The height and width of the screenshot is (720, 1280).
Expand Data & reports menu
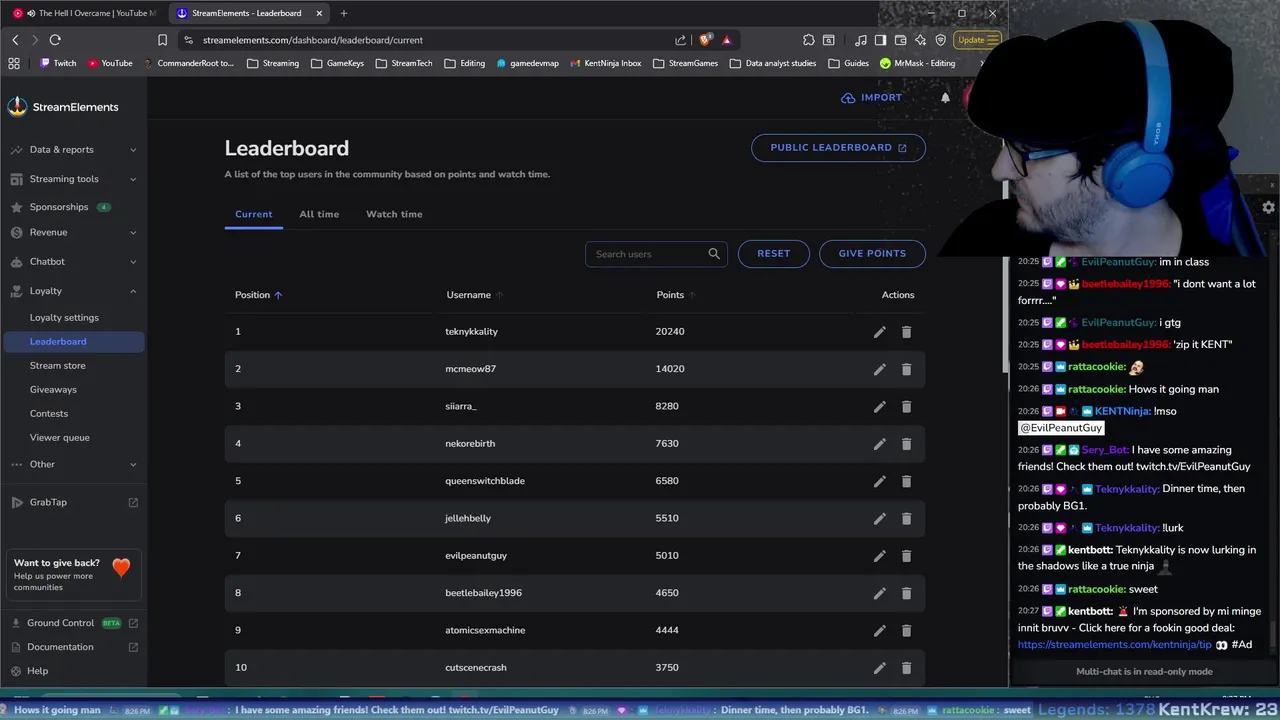pyautogui.click(x=73, y=150)
